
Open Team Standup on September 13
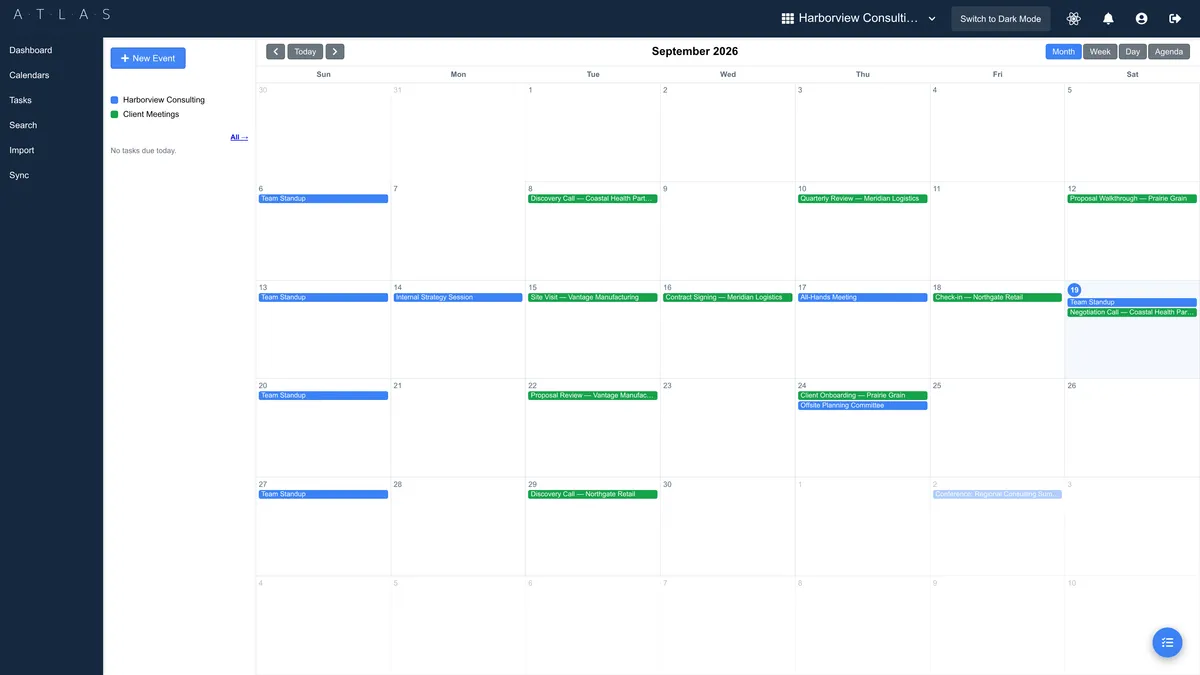(323, 297)
